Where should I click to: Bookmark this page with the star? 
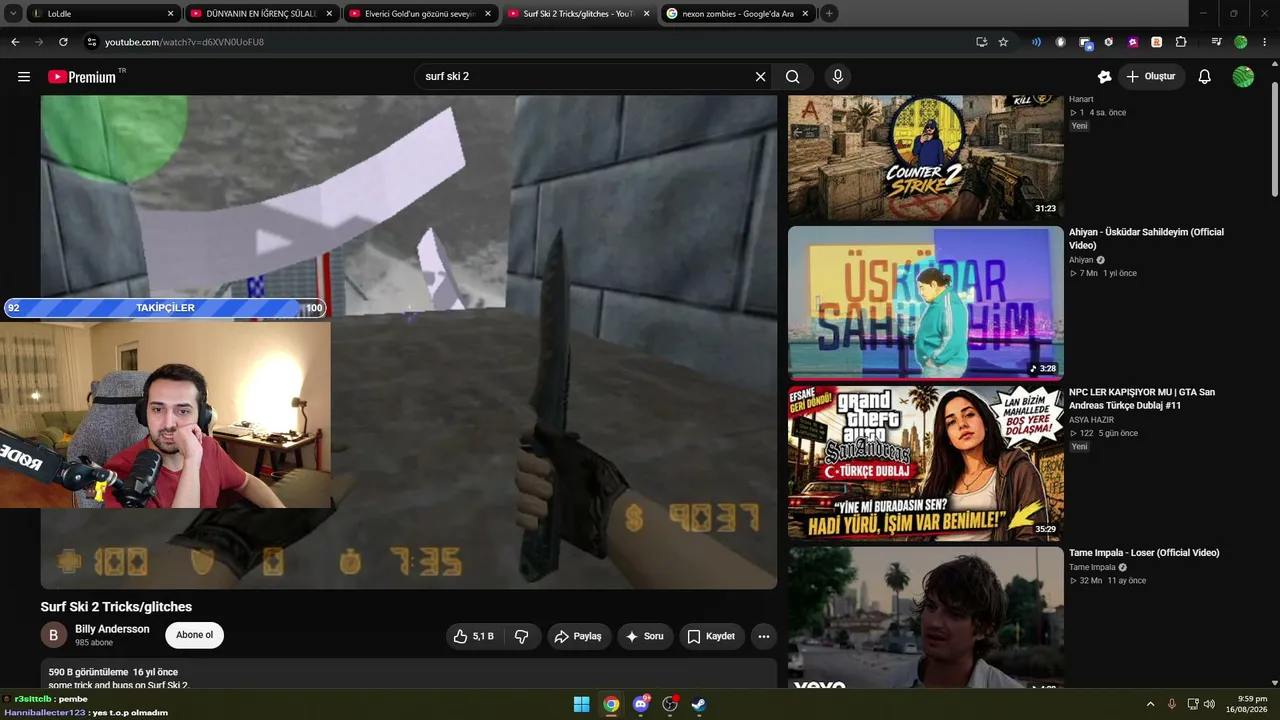tap(1003, 42)
